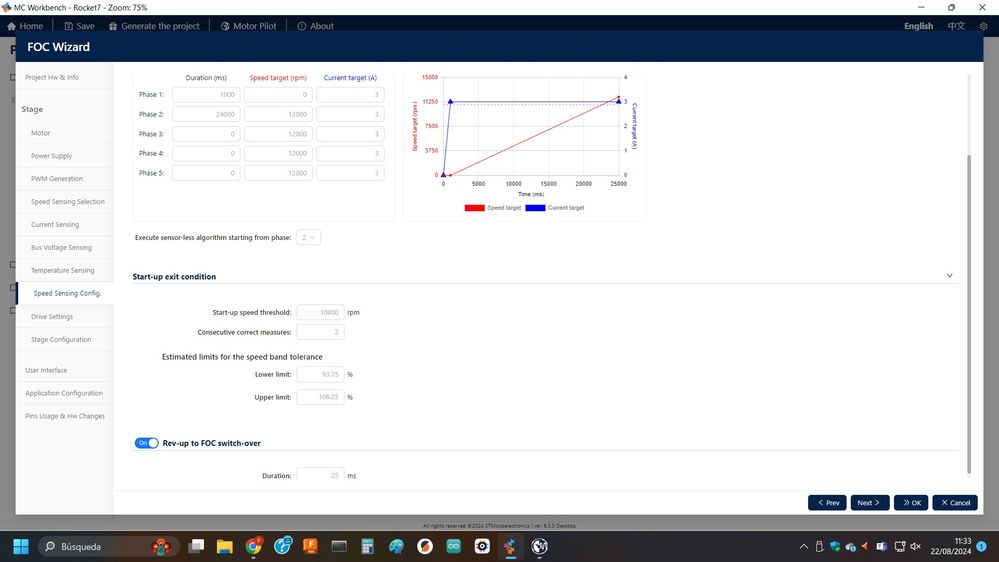
Task: Click the Generate the project icon
Action: [113, 26]
